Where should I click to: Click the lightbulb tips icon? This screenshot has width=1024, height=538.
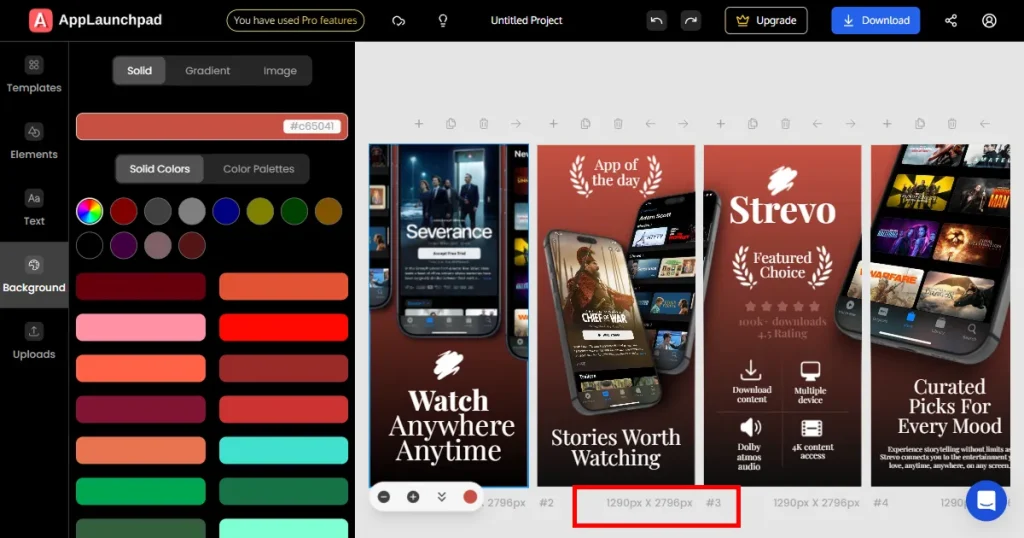(x=443, y=21)
